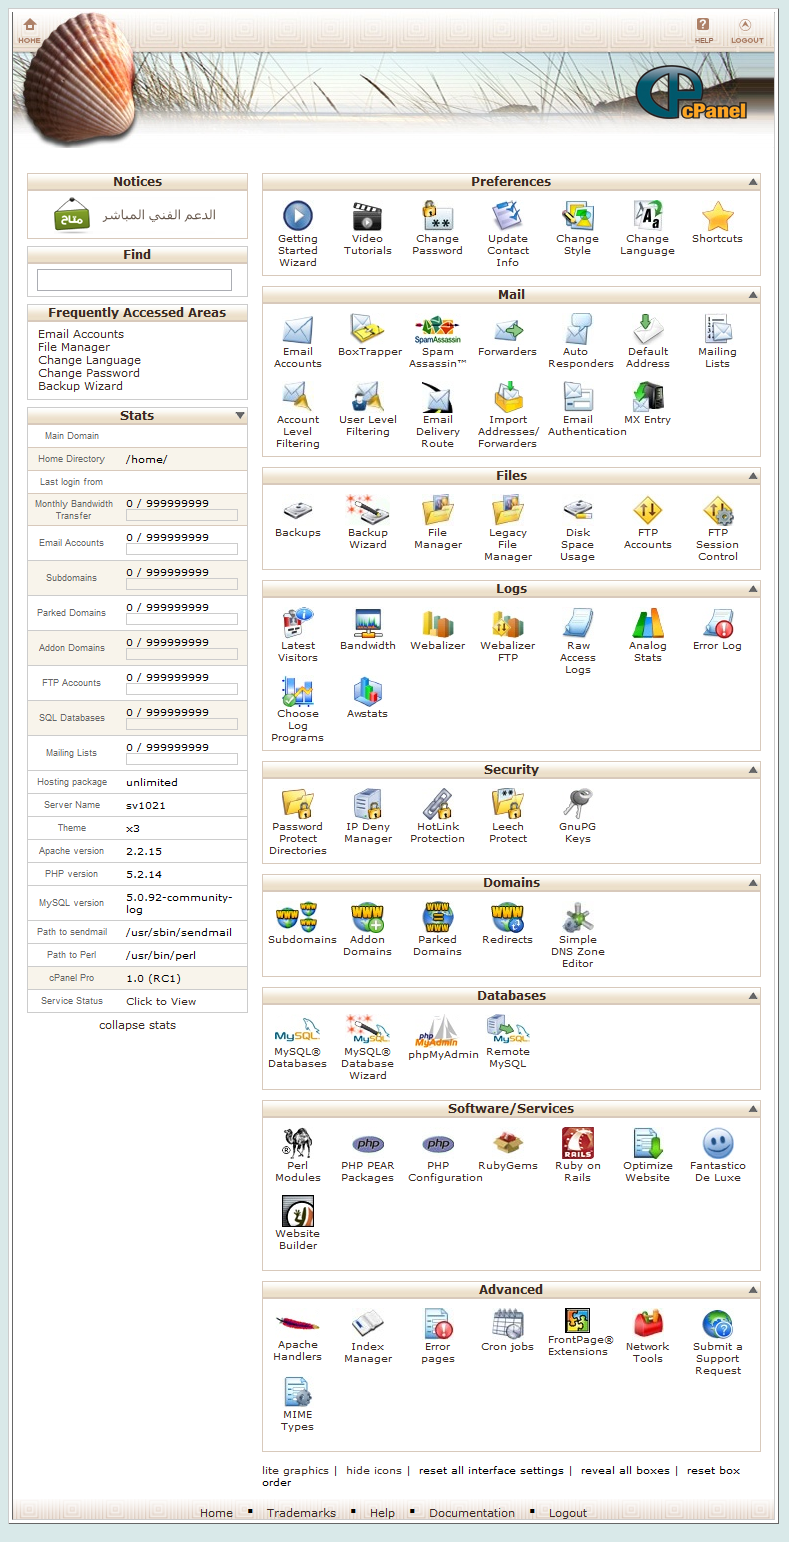This screenshot has height=1542, width=789.
Task: Open Spam Assassin
Action: [438, 329]
